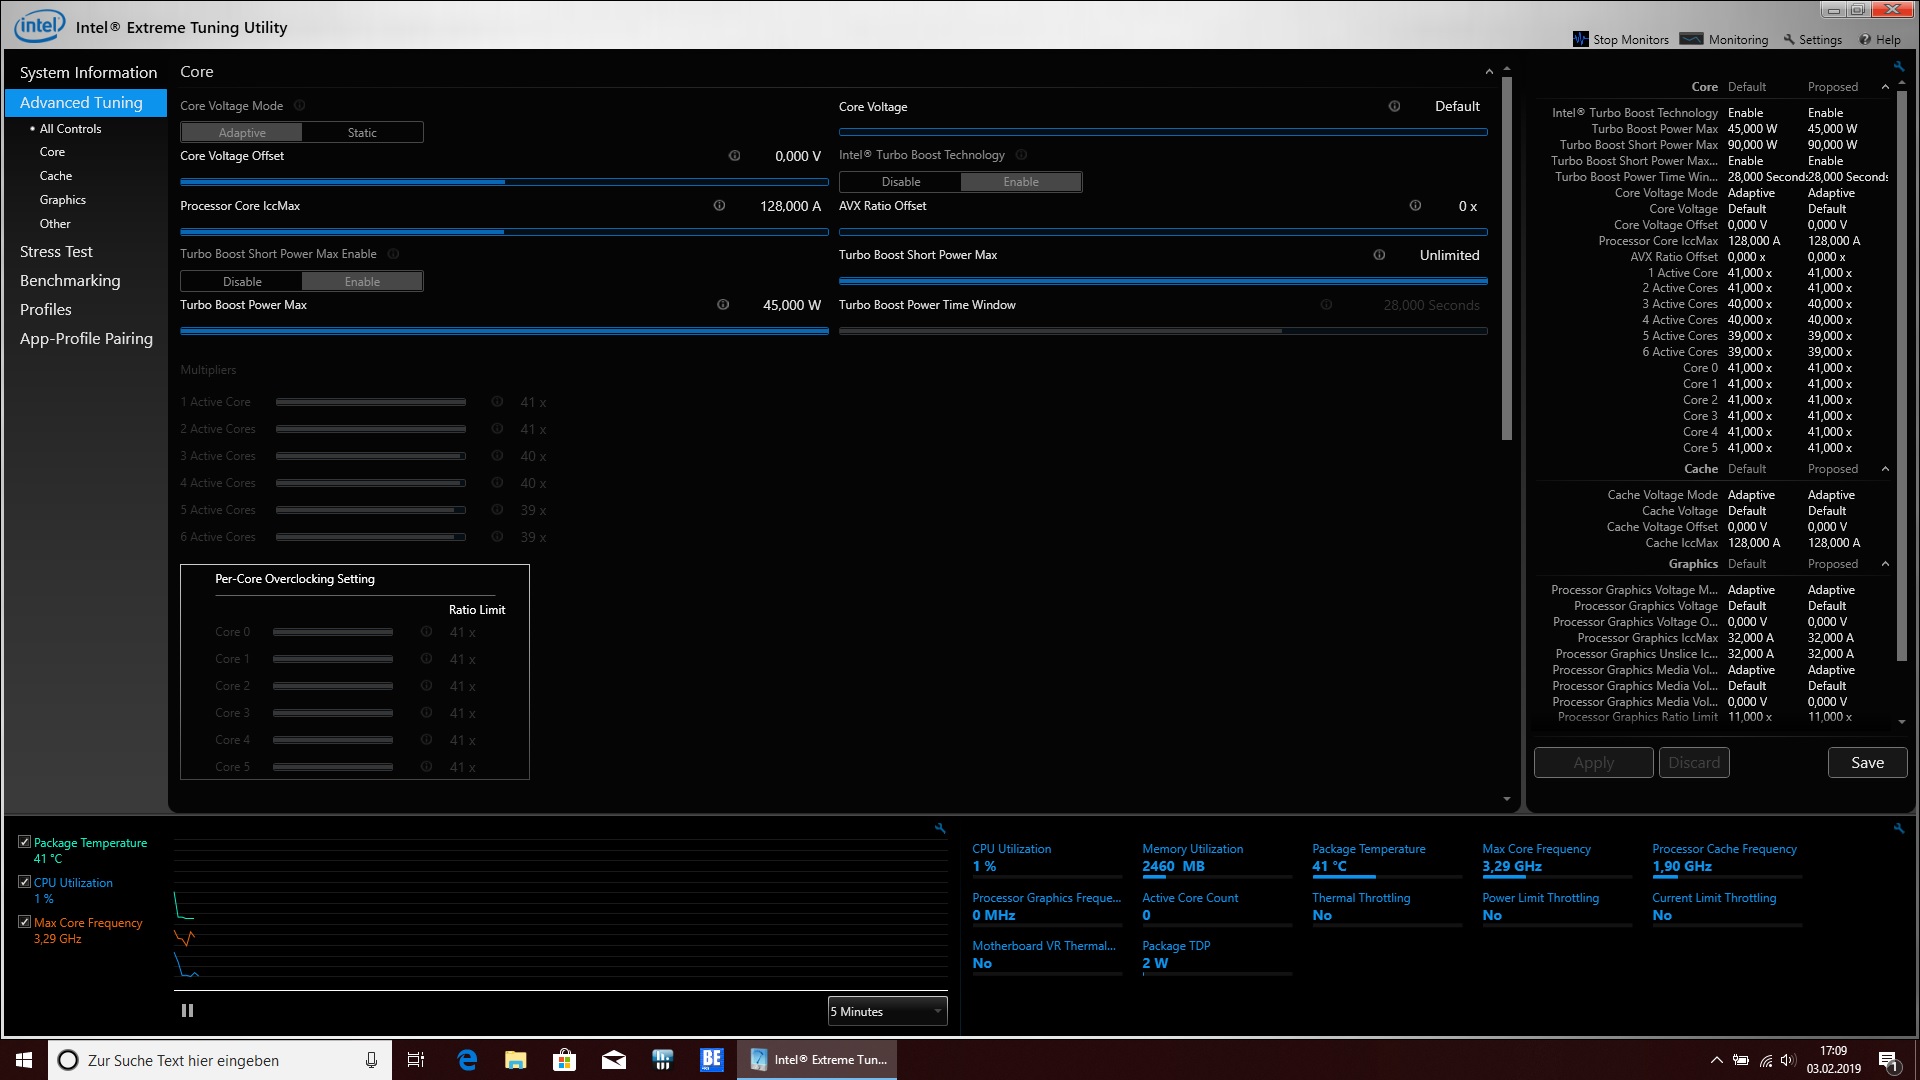Click the taskbar clock and date
Screen dimensions: 1920x1080
(1834, 1060)
